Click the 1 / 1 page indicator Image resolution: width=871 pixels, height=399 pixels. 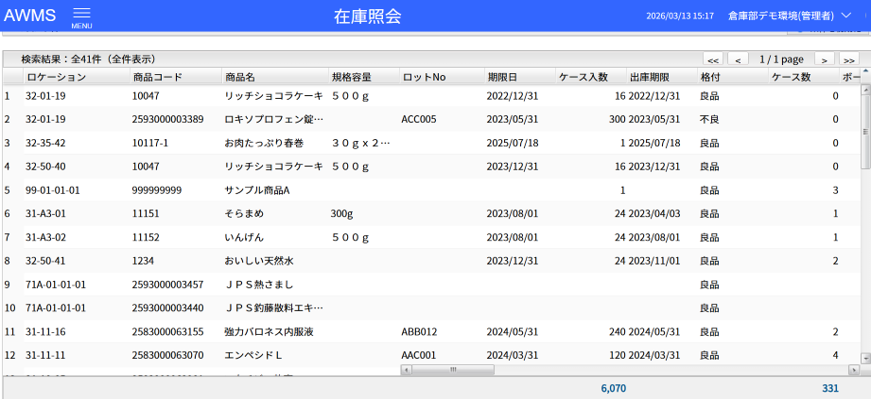tap(782, 59)
